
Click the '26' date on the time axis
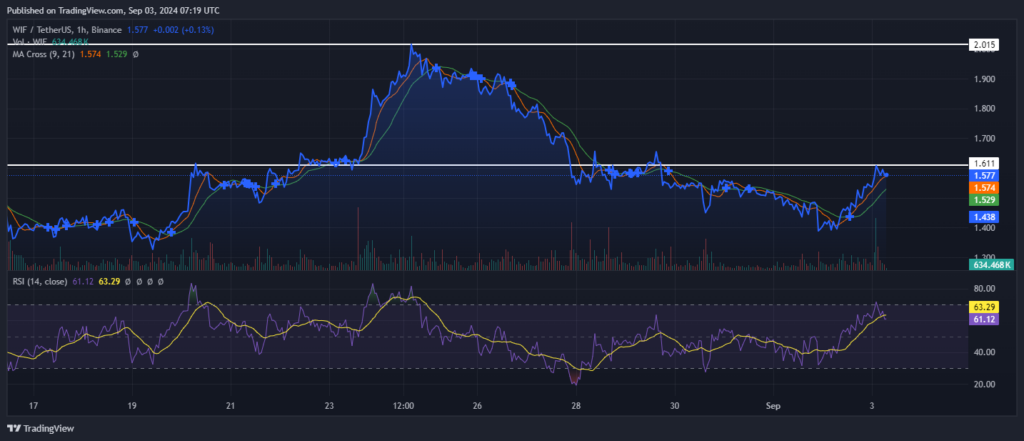point(477,406)
